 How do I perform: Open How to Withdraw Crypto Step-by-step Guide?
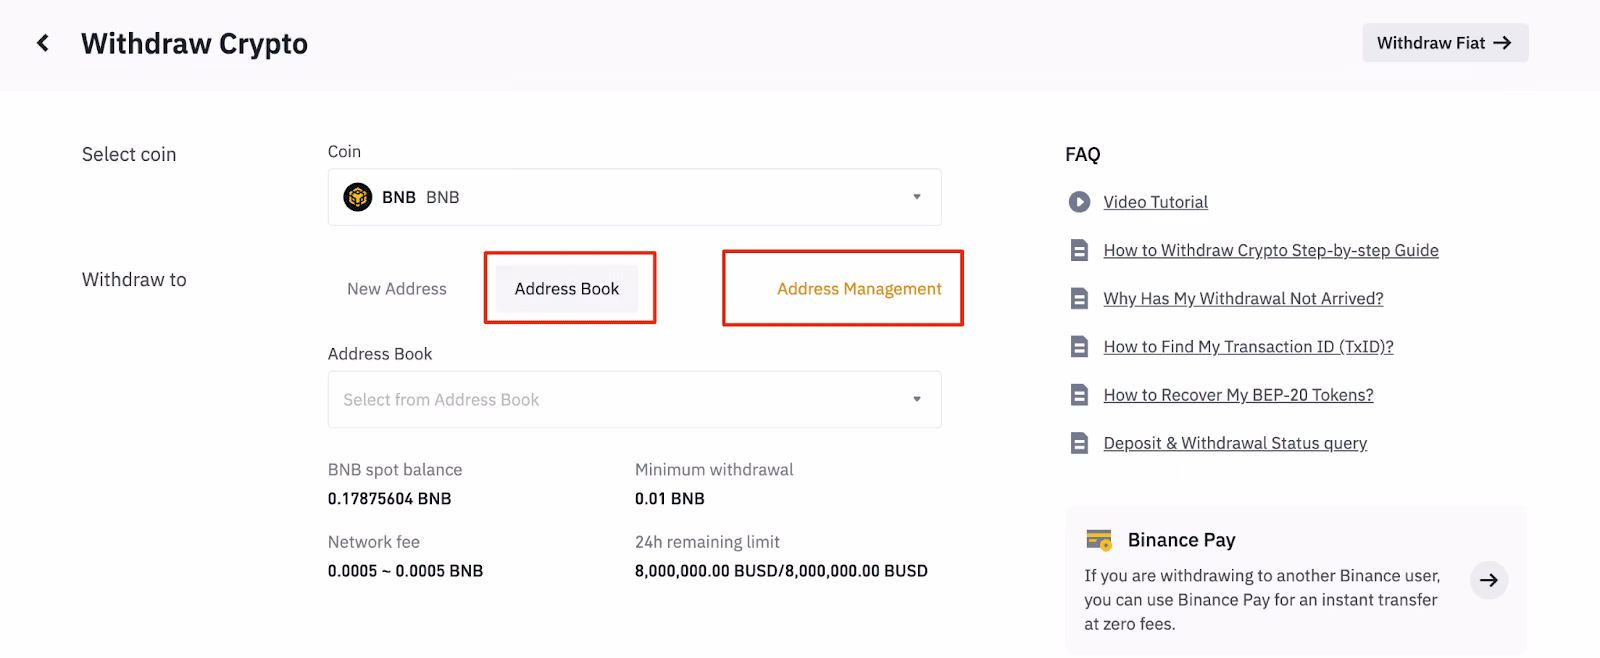coord(1270,250)
